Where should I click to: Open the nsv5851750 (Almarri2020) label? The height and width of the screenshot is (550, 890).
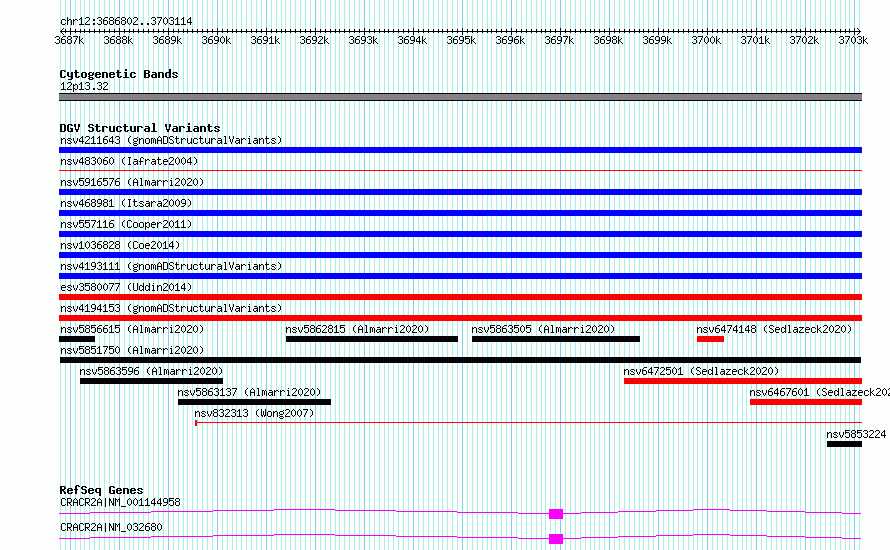pos(132,350)
